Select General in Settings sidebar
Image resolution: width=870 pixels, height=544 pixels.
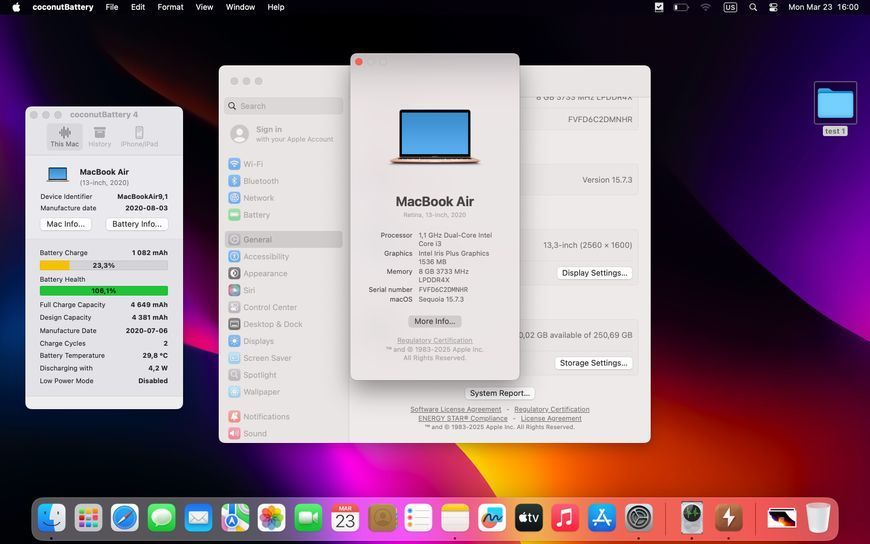click(x=284, y=240)
